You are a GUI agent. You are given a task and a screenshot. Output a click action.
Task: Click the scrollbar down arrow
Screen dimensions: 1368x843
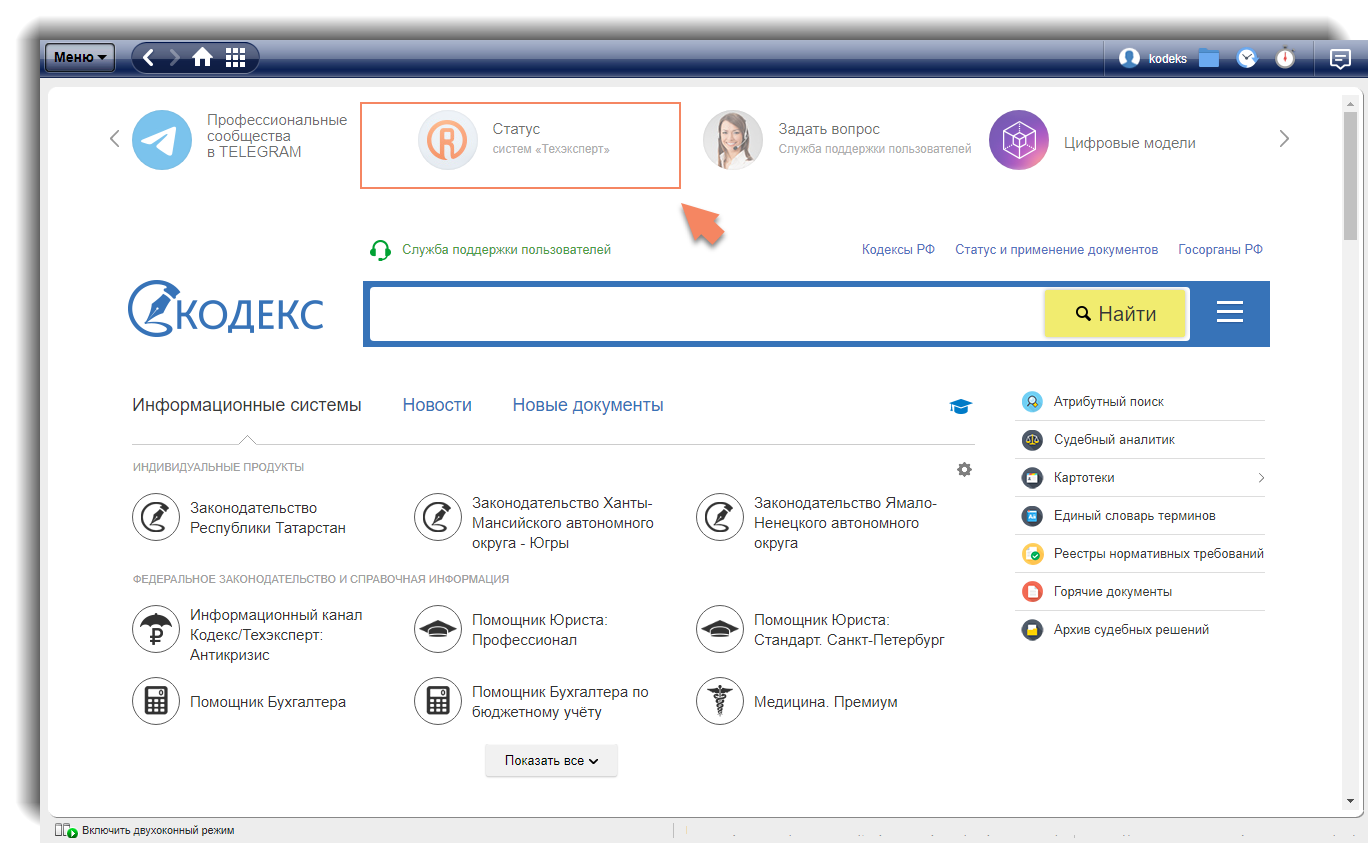coord(1351,801)
